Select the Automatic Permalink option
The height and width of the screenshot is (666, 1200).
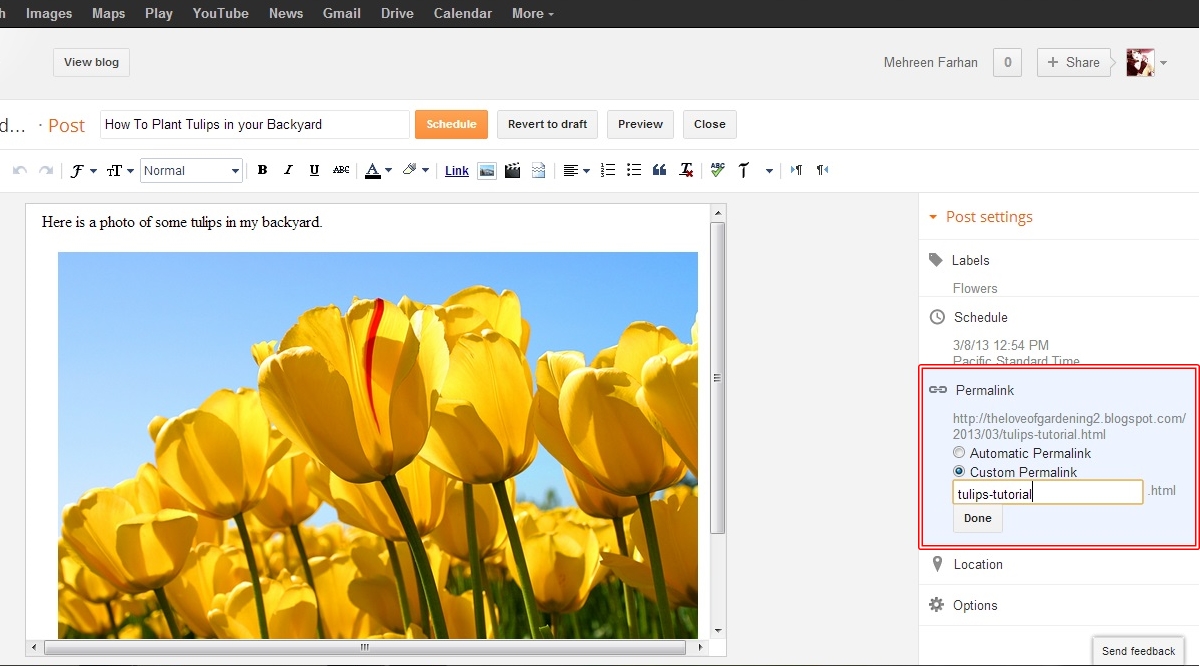pos(959,452)
